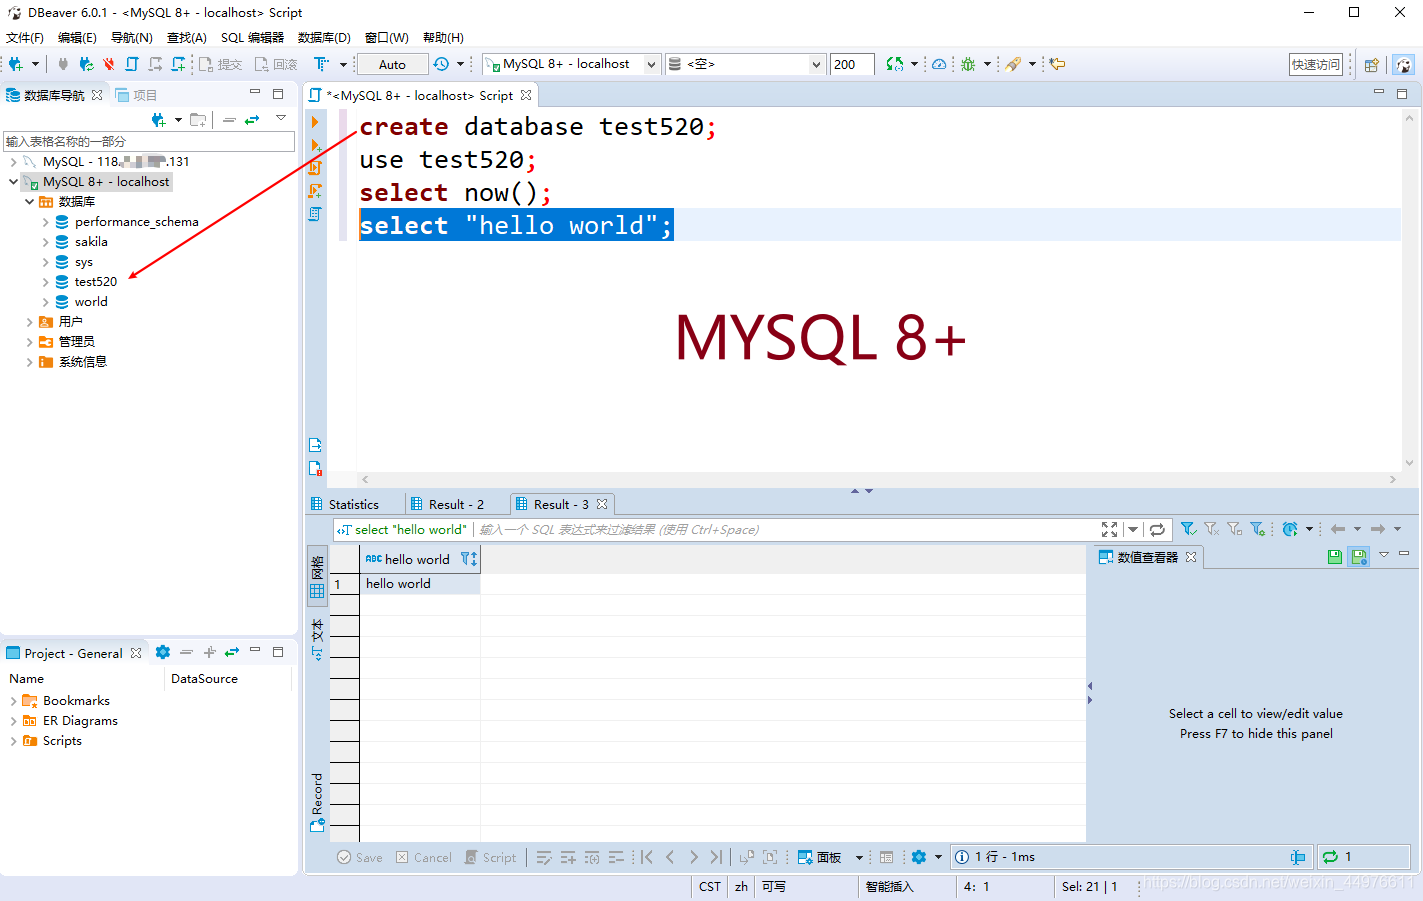Click the 回滚 rollback button

tap(276, 64)
